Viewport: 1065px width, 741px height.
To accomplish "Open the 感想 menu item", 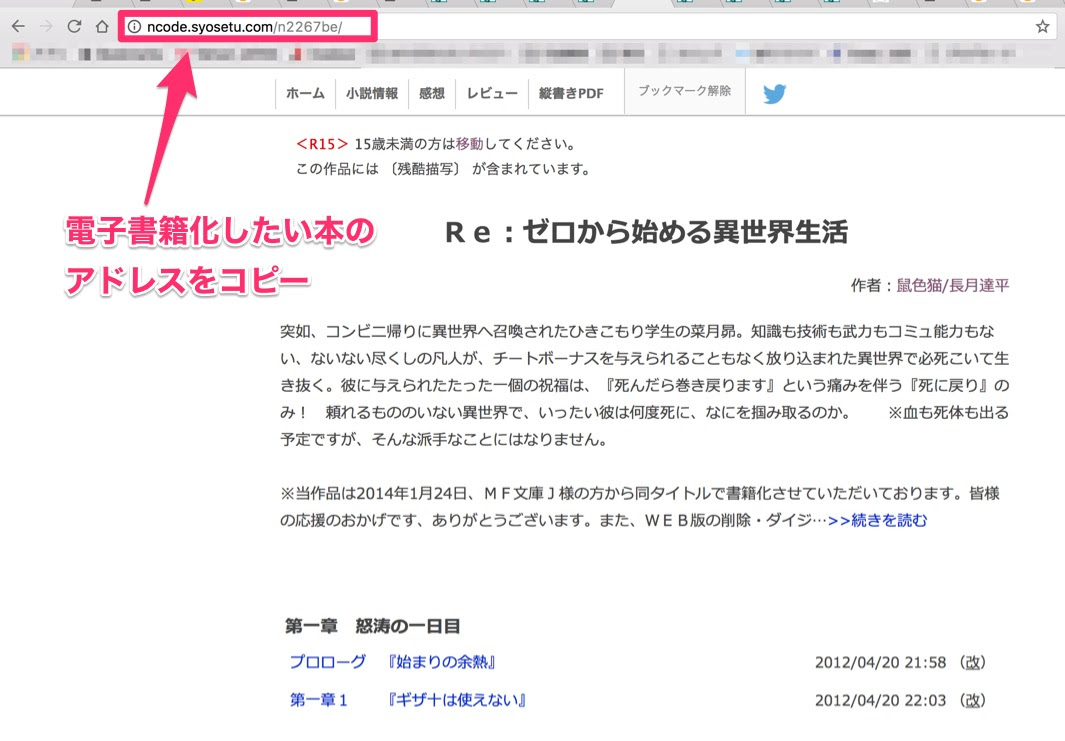I will (431, 93).
